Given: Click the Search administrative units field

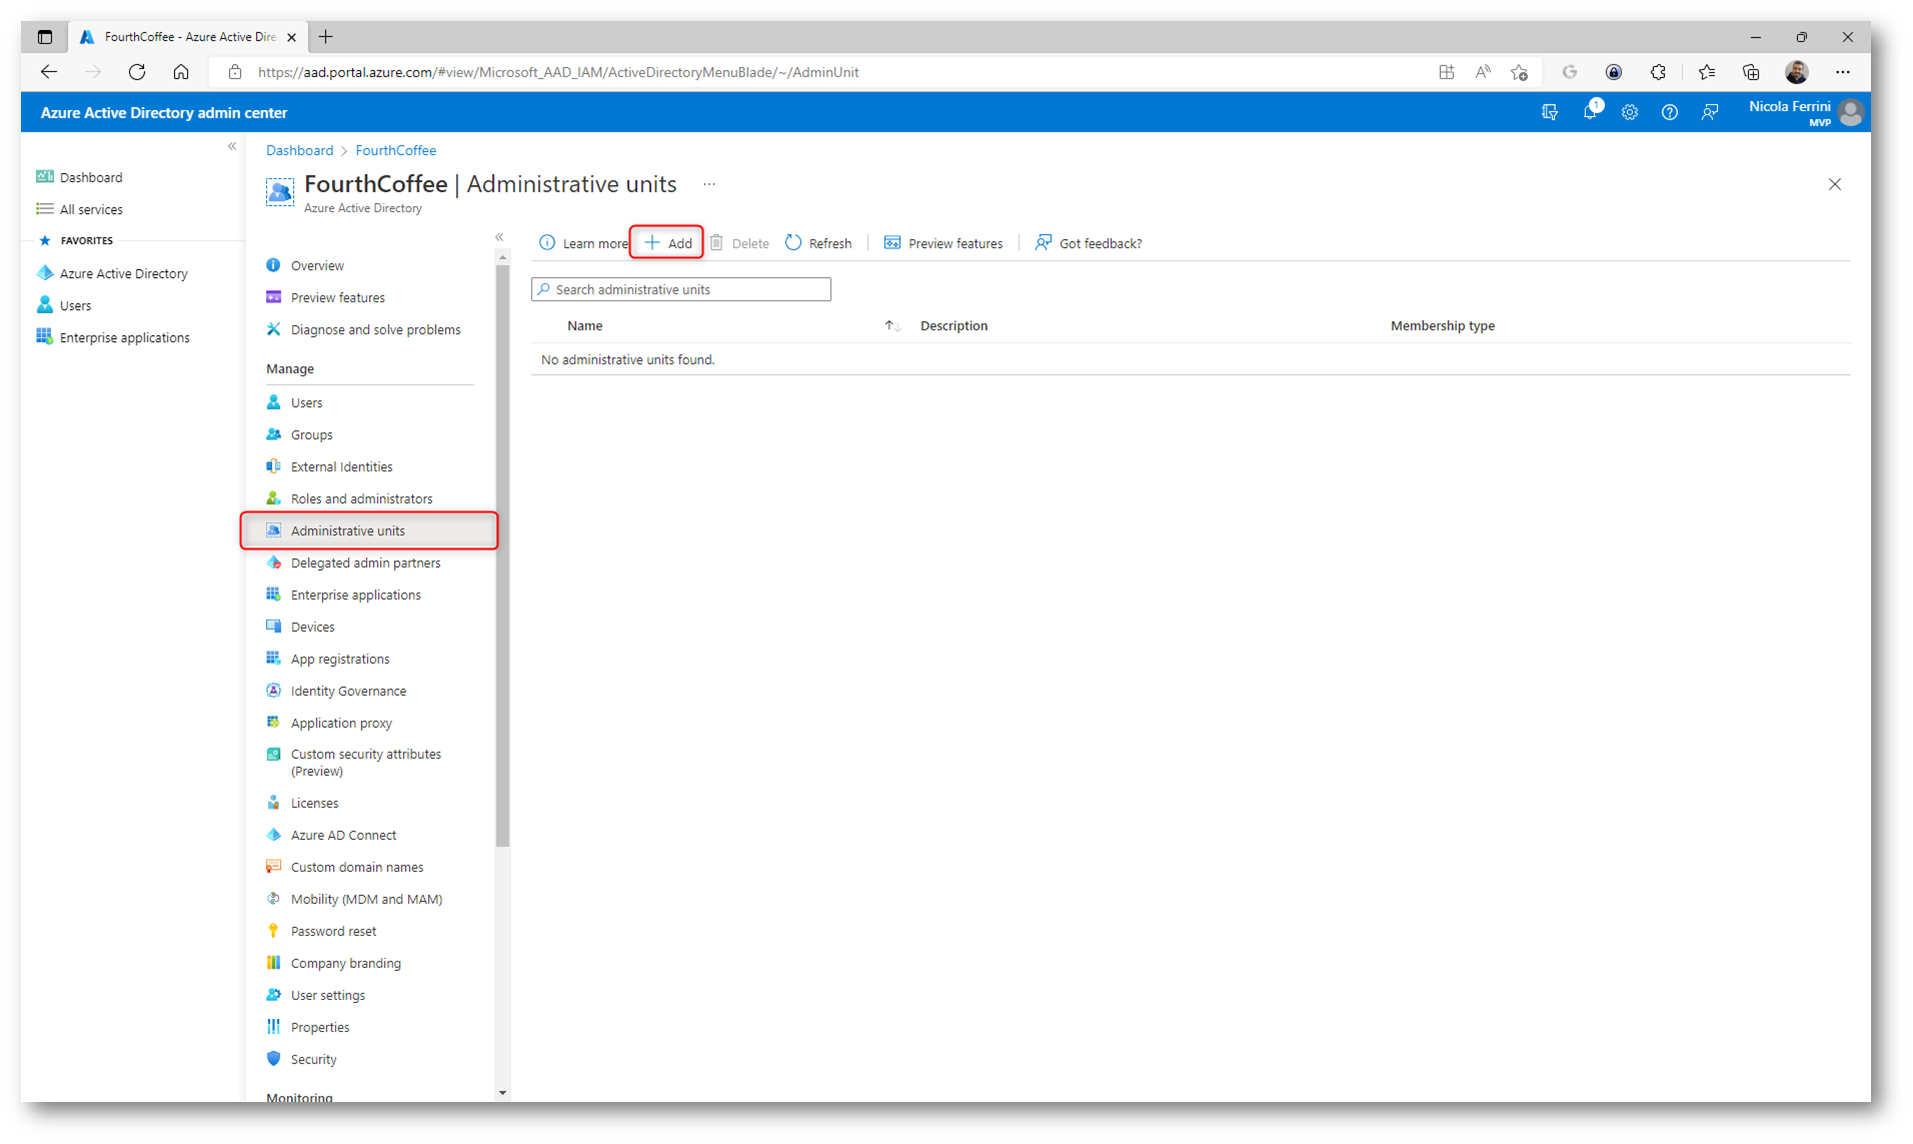Looking at the screenshot, I should (682, 289).
